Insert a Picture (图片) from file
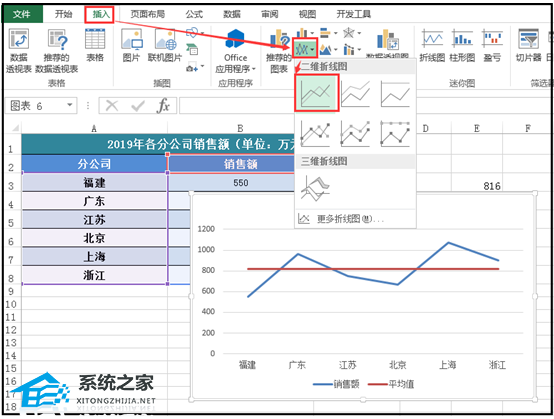 click(x=131, y=45)
